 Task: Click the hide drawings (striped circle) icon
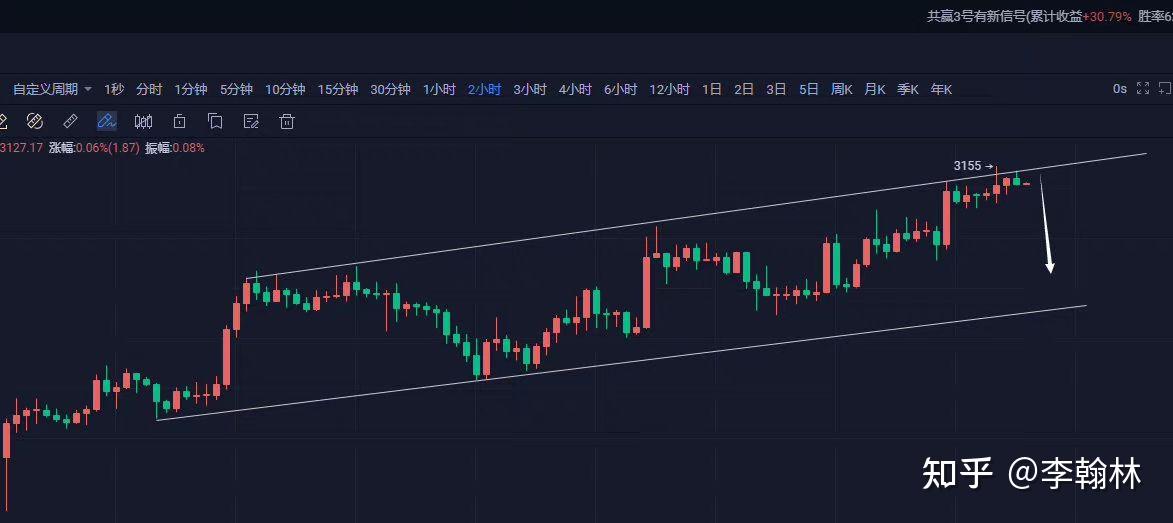click(x=33, y=122)
